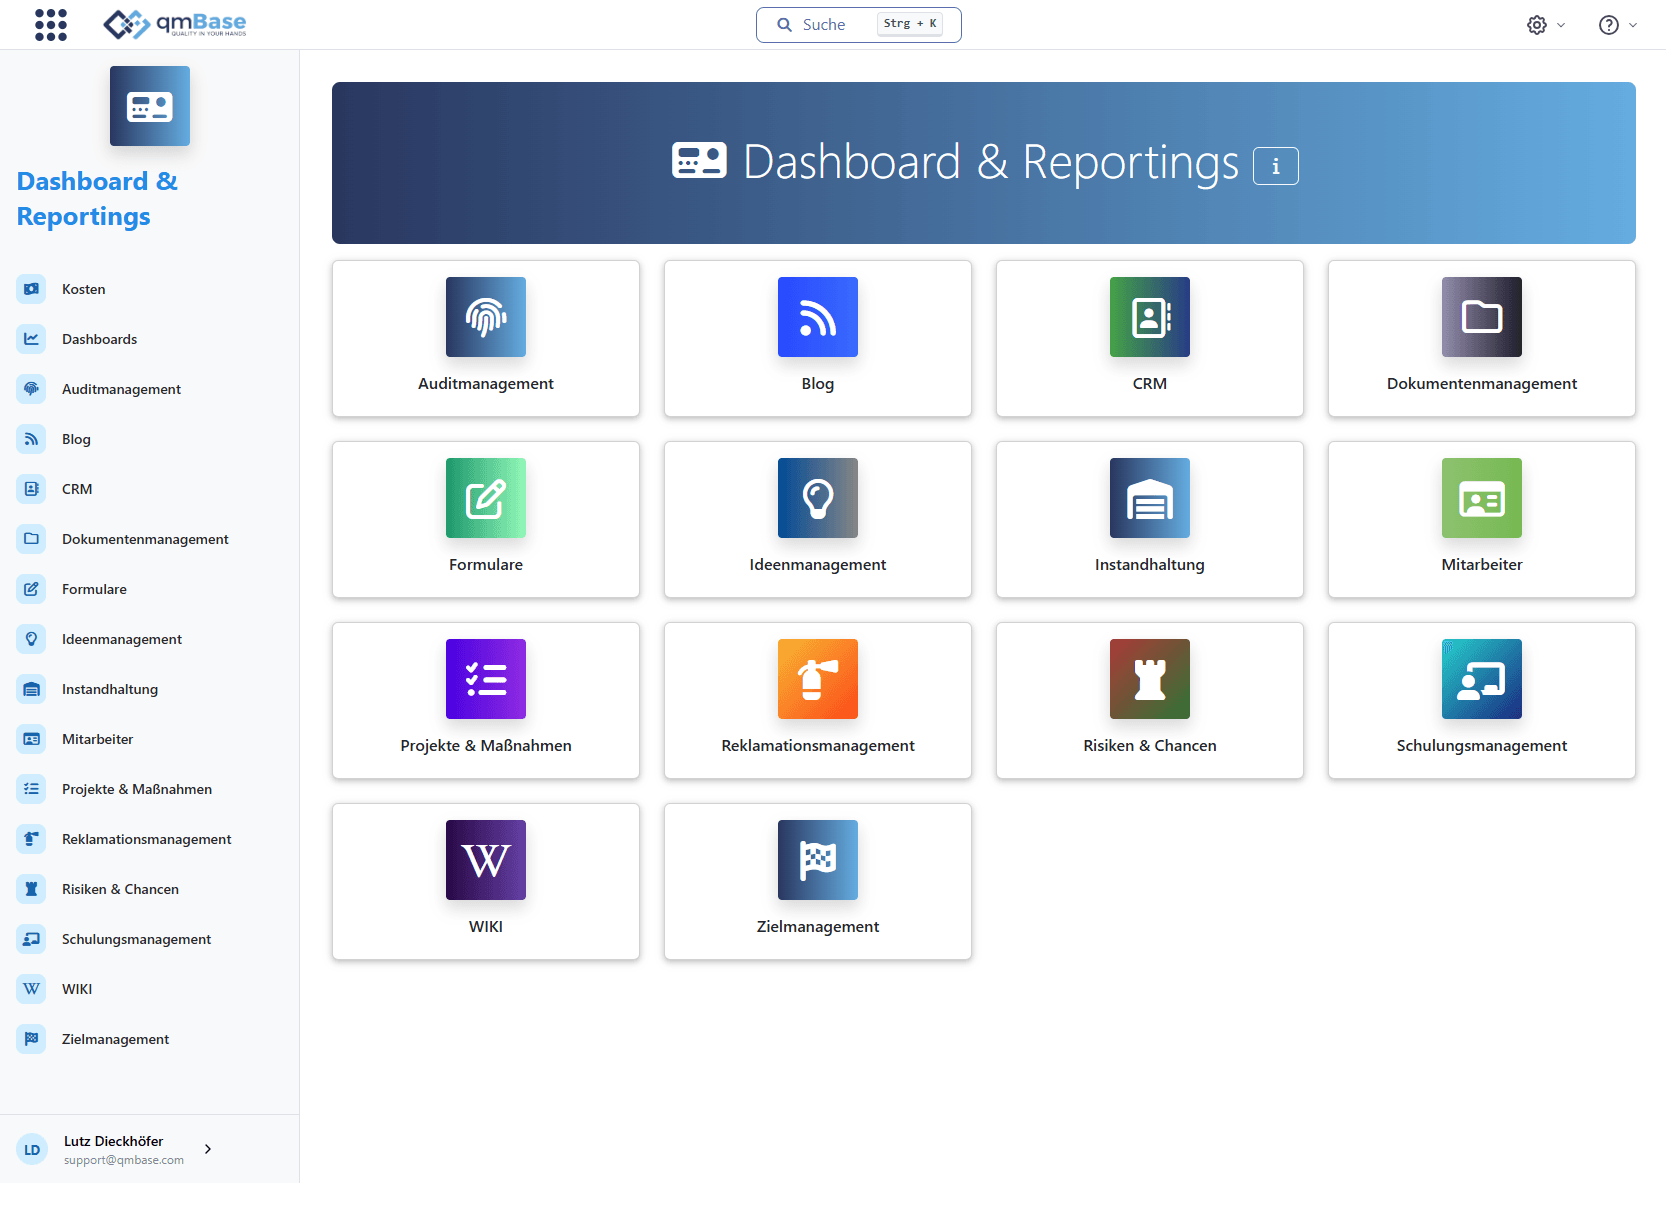Open the Mitarbeiter ID card tile icon
The width and height of the screenshot is (1666, 1215).
(1482, 498)
